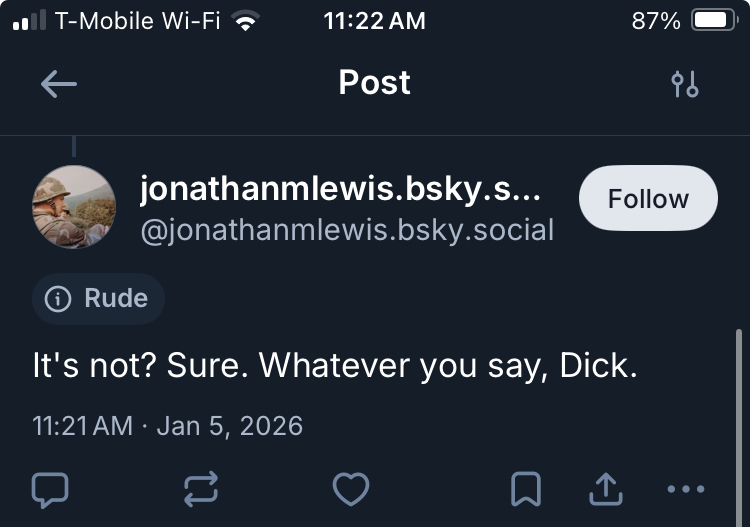Tap the Rude moderation label
The width and height of the screenshot is (750, 527).
[98, 298]
